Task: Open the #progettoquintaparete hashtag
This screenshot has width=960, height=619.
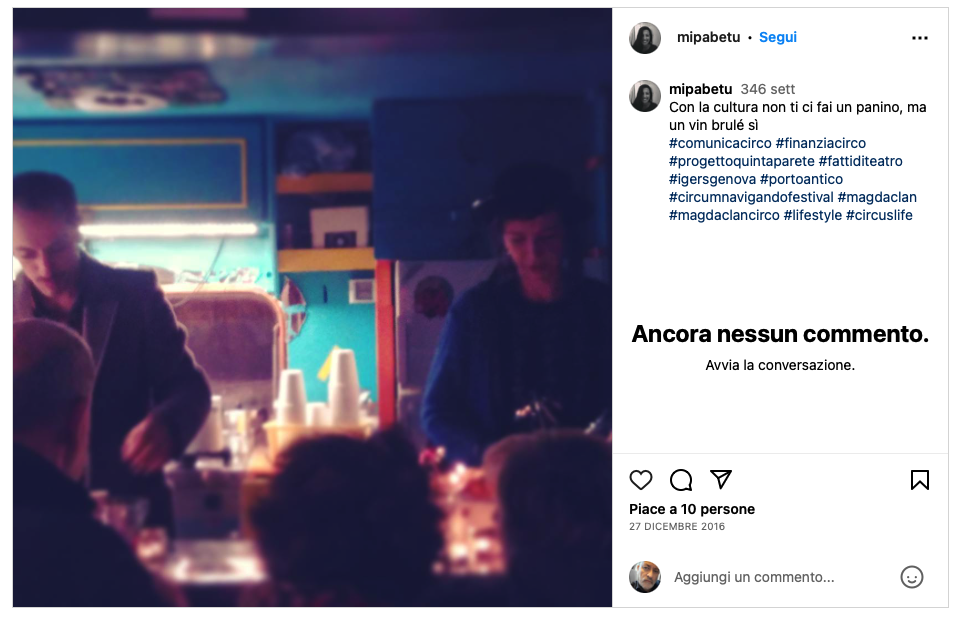Action: point(741,162)
